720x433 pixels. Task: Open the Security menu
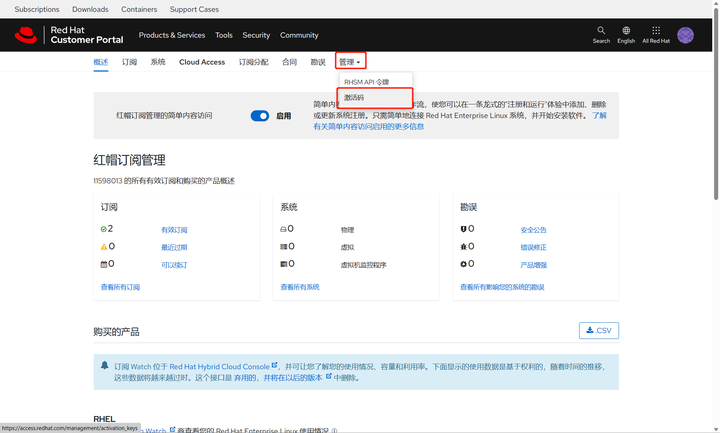coord(256,35)
